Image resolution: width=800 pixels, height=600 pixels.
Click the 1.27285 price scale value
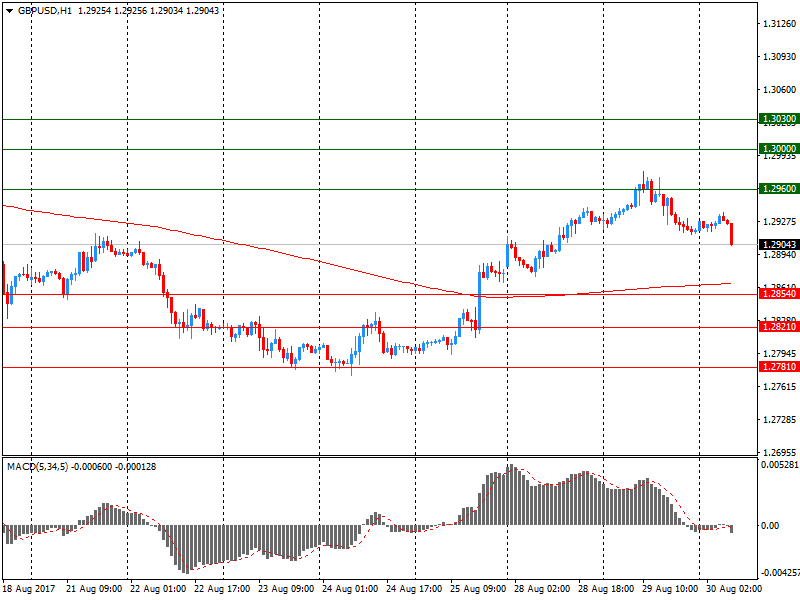point(780,420)
